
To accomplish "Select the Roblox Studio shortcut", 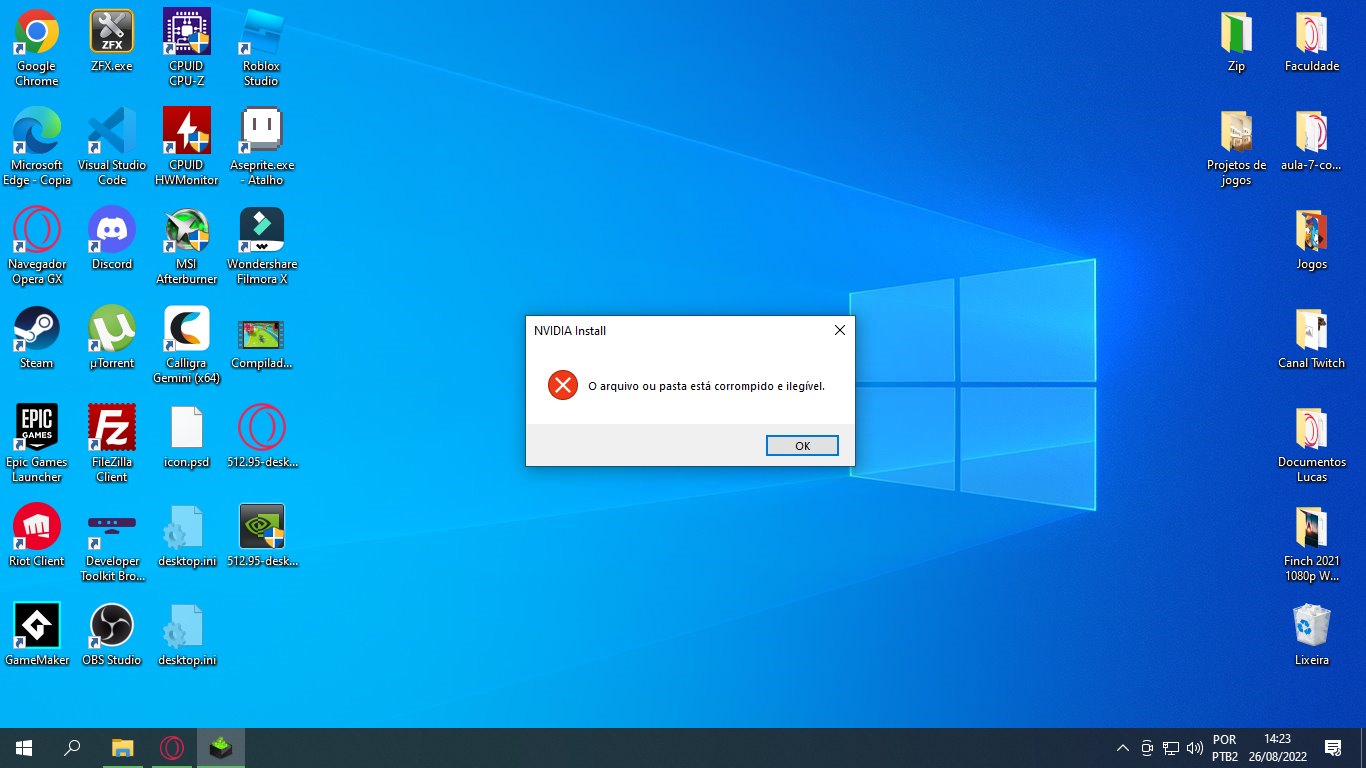I will tap(262, 48).
